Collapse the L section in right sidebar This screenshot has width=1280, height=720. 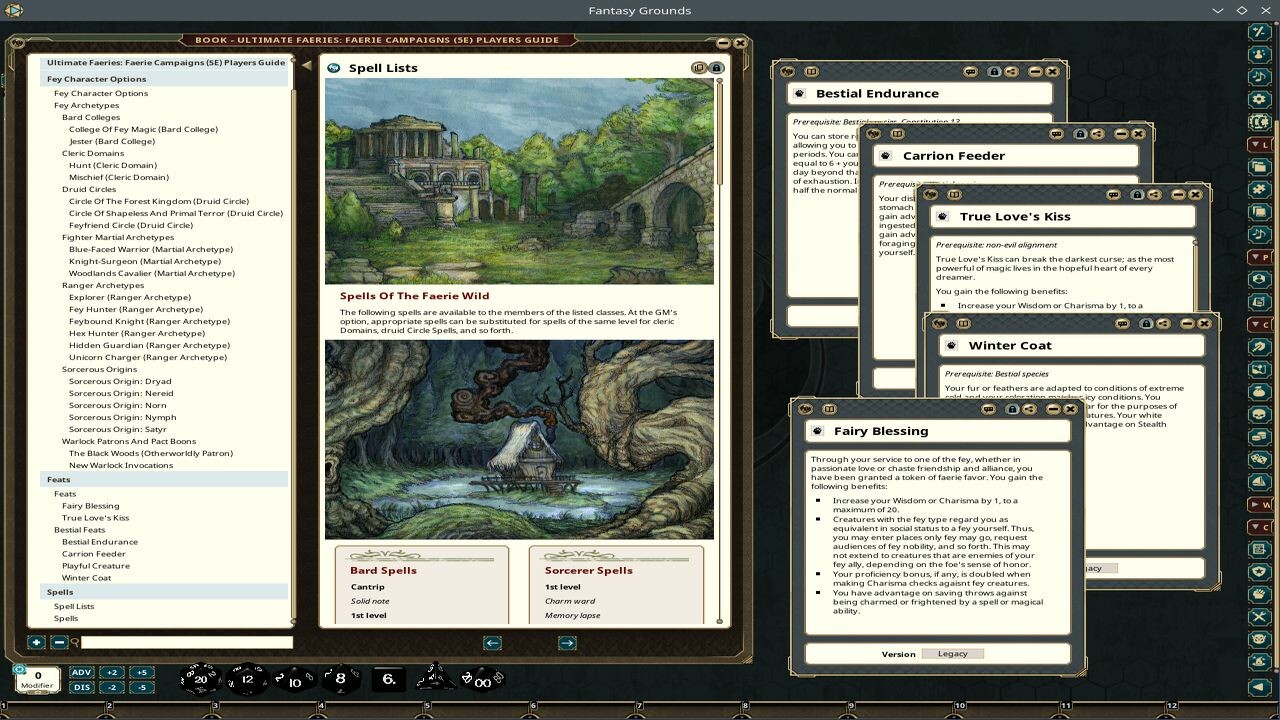pyautogui.click(x=1259, y=145)
